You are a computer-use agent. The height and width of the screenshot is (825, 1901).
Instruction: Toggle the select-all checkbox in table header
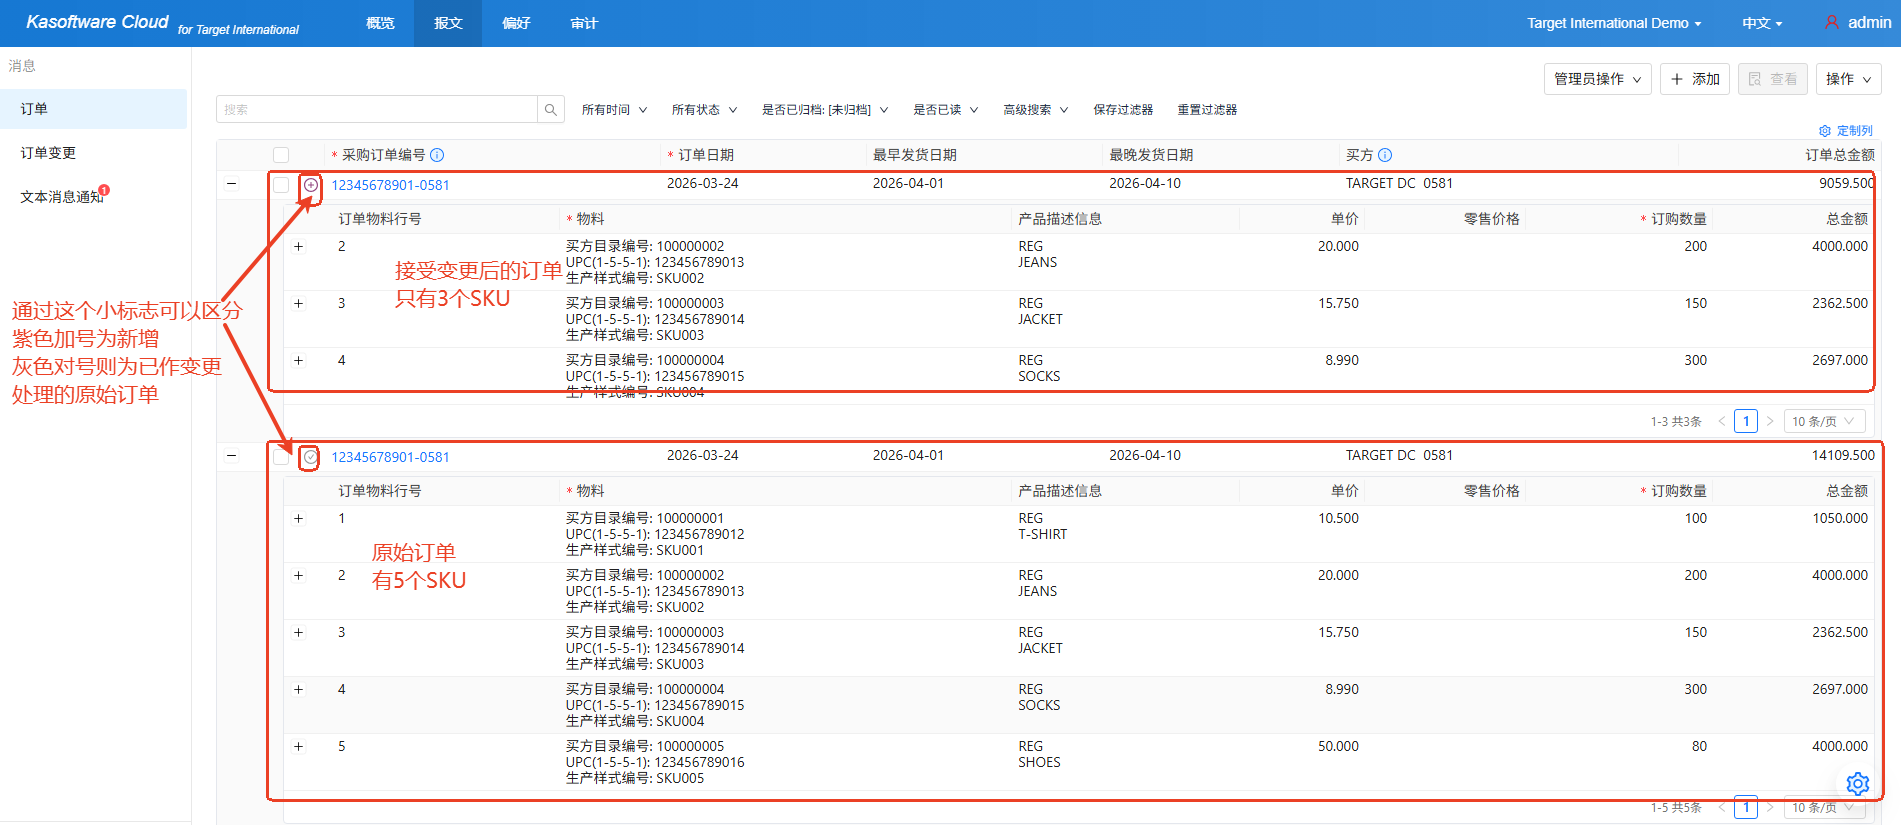(x=281, y=155)
